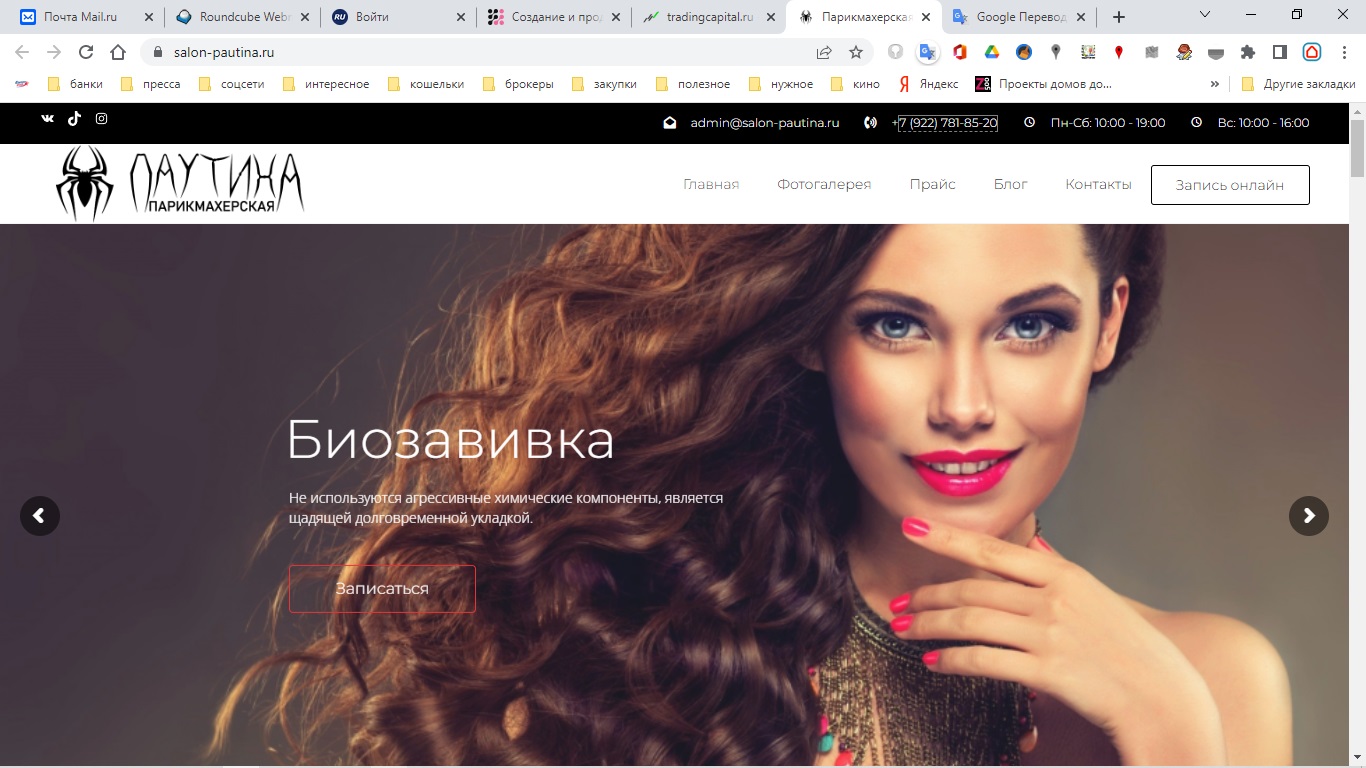
Task: Open the VK social icon
Action: [48, 119]
